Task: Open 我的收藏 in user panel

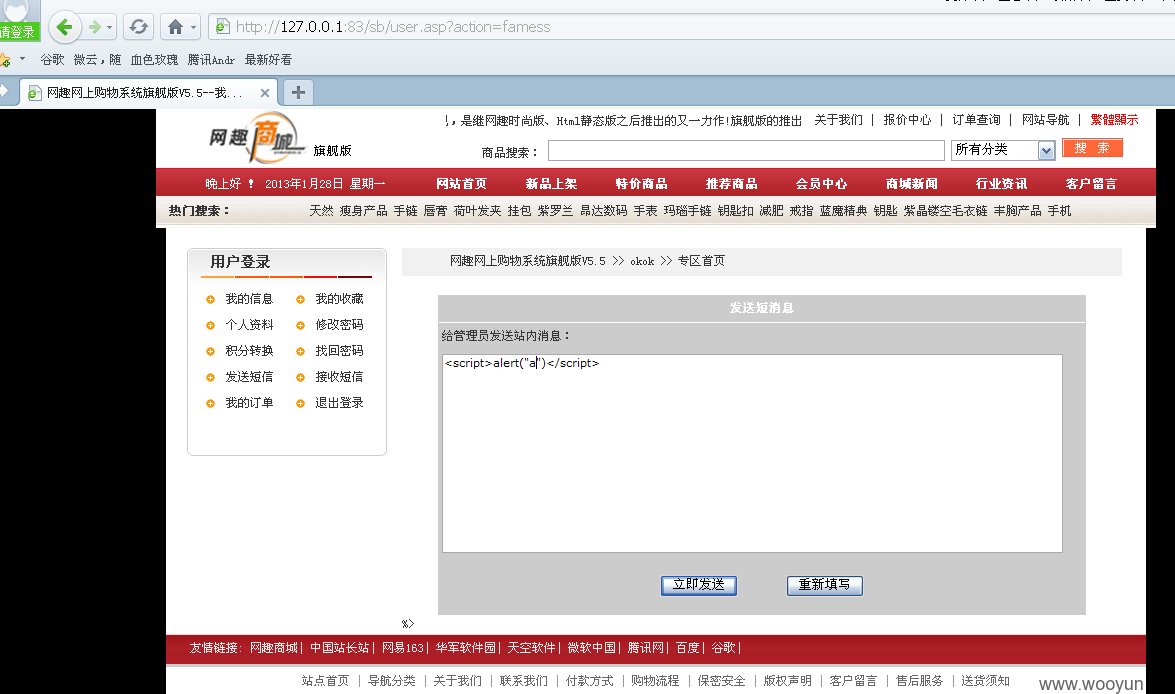Action: (x=339, y=299)
